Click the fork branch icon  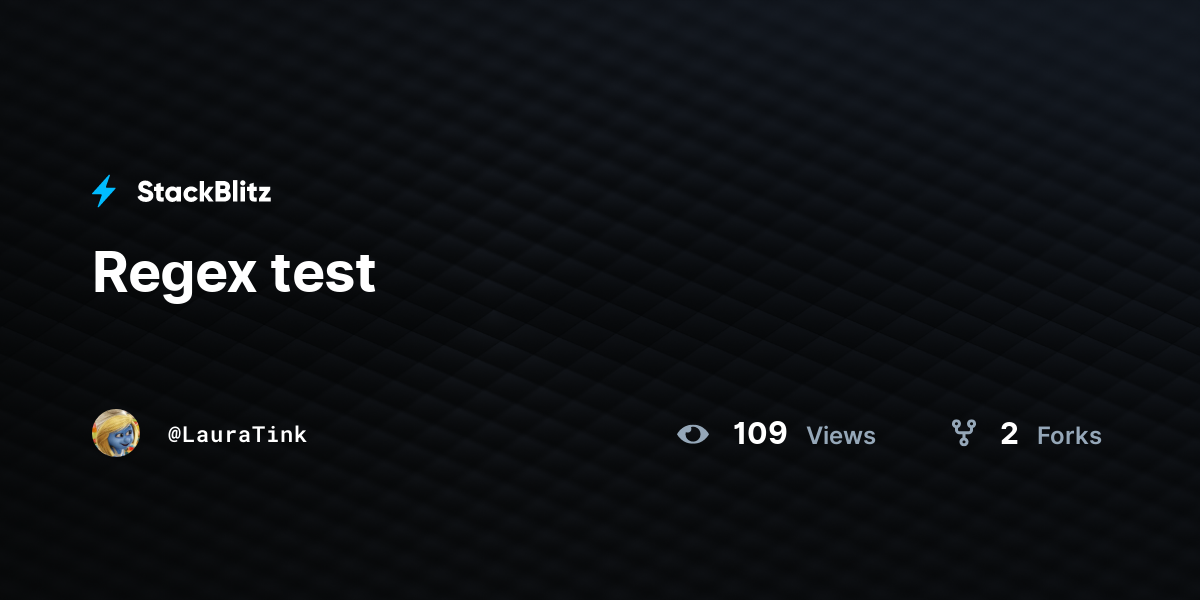coord(963,433)
